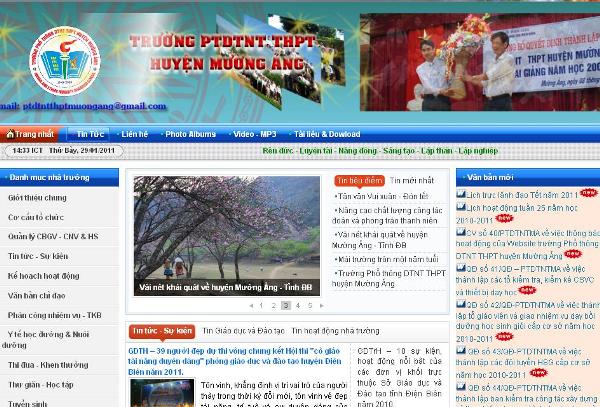
Task: Open Tài liệu & Dowload menu
Action: [327, 134]
